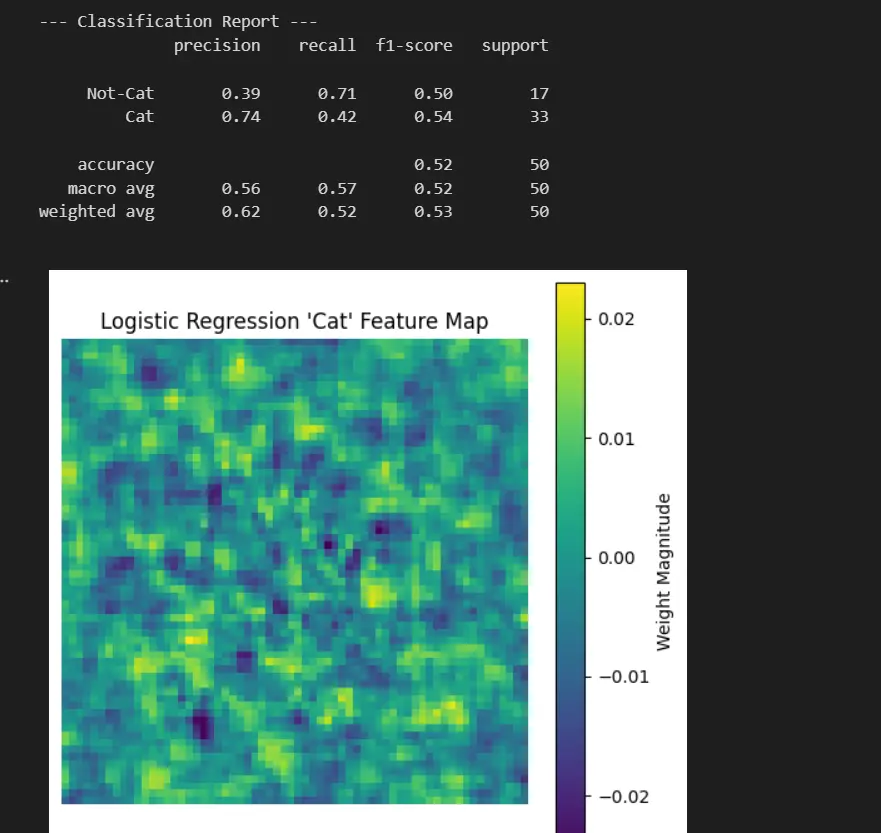Screen dimensions: 881x833
Task: Click colorbar tick label 0.00
Action: pyautogui.click(x=616, y=558)
